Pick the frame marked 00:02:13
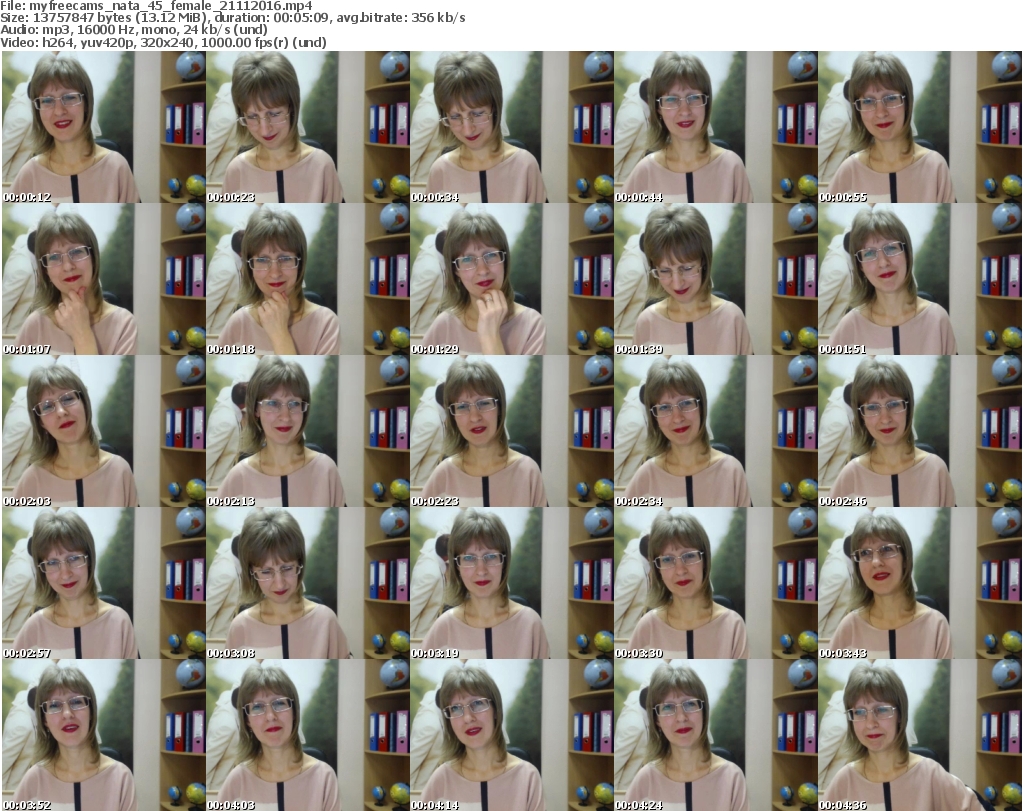1024x811 pixels. pyautogui.click(x=308, y=431)
